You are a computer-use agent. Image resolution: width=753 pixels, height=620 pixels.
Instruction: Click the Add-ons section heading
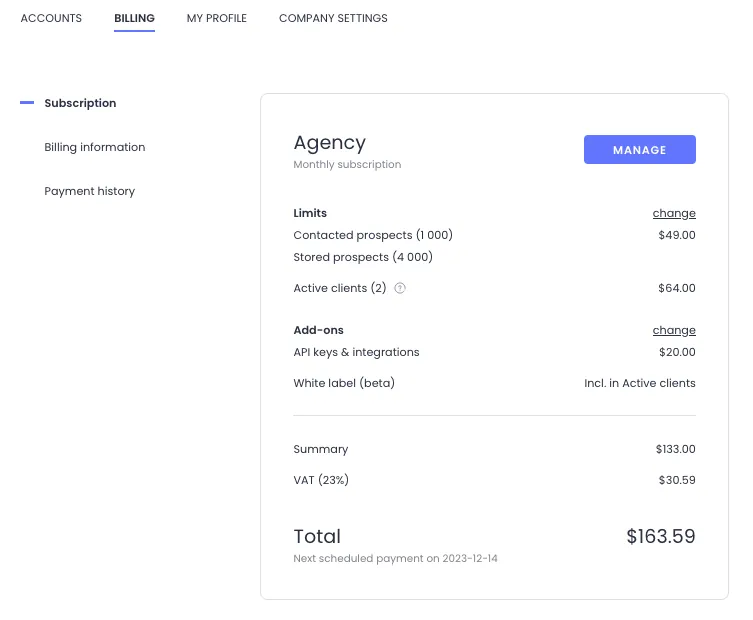pos(318,330)
